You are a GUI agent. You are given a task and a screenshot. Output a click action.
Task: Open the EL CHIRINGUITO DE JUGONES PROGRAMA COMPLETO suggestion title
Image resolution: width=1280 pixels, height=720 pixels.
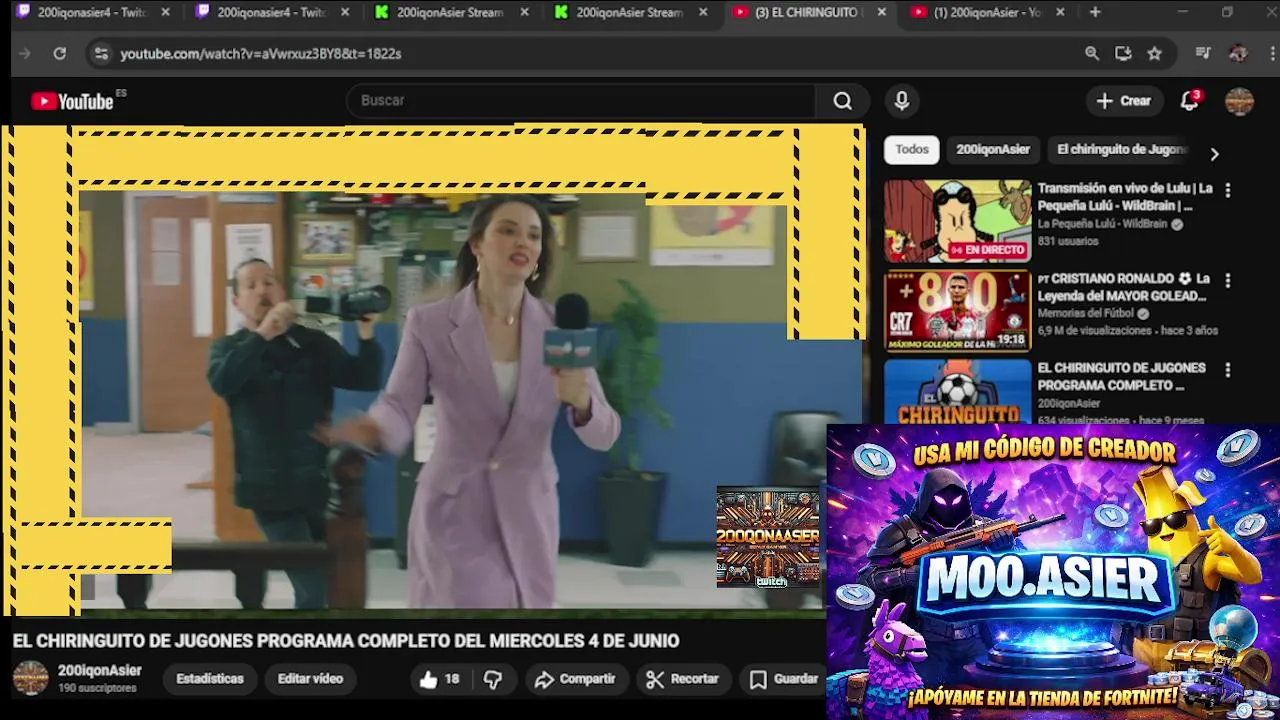click(x=1121, y=377)
